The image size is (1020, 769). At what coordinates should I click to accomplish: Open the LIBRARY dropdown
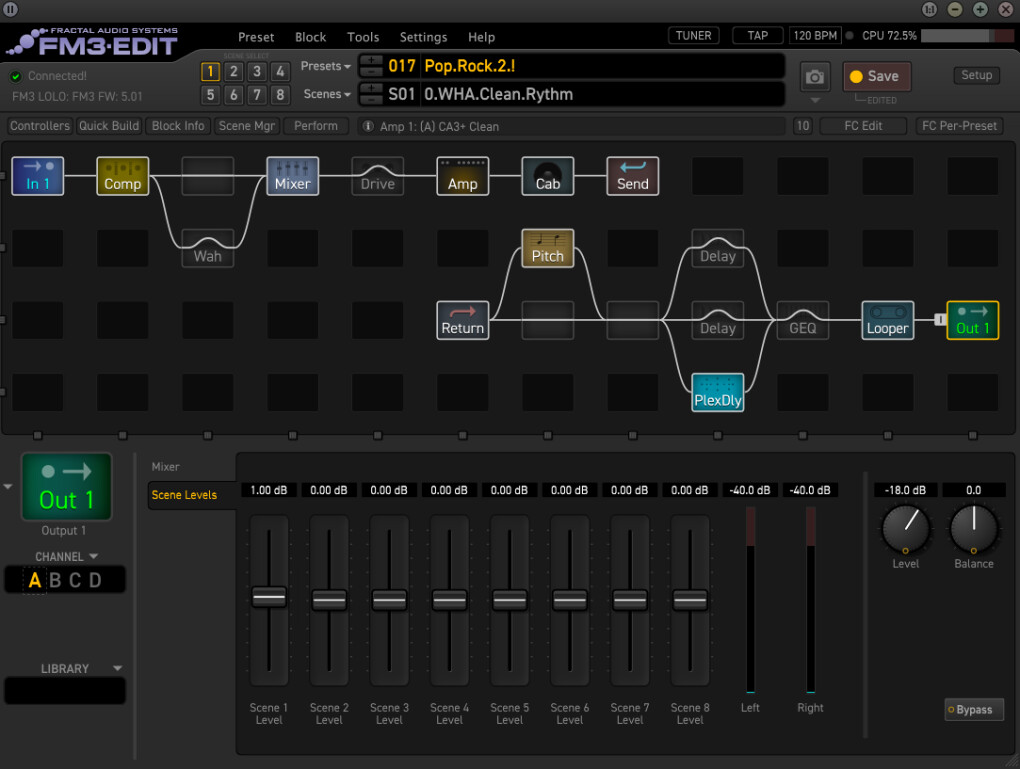tap(81, 668)
